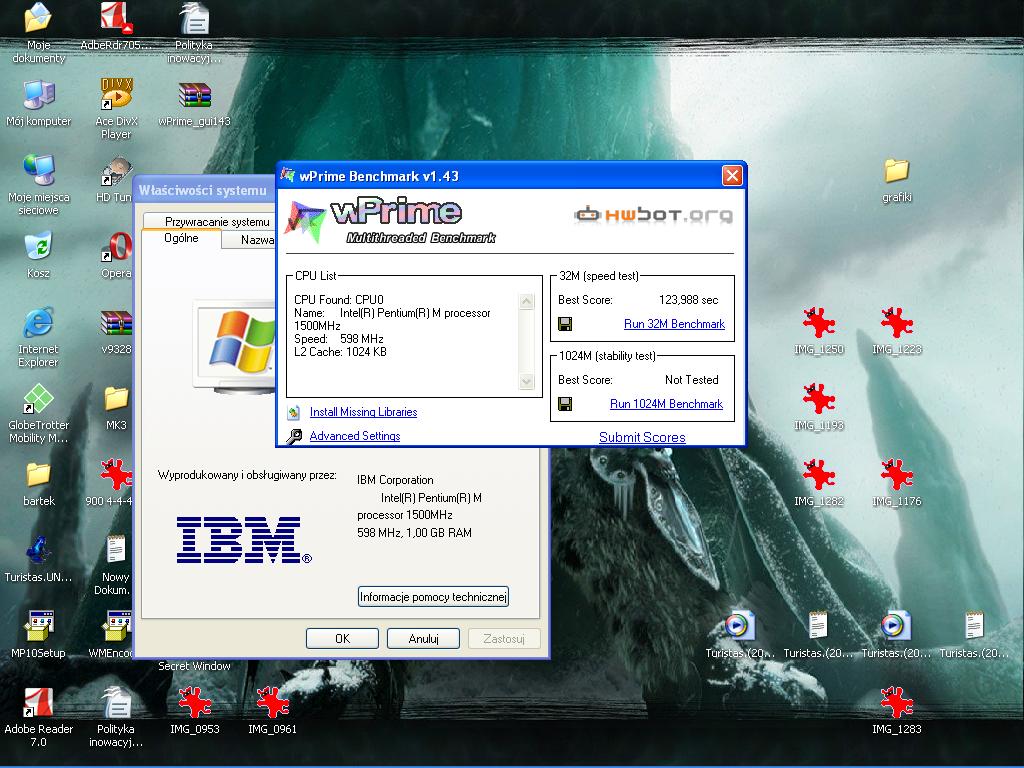Open Moje miejsca sieciowe icon
Viewport: 1024px width, 768px height.
point(39,184)
